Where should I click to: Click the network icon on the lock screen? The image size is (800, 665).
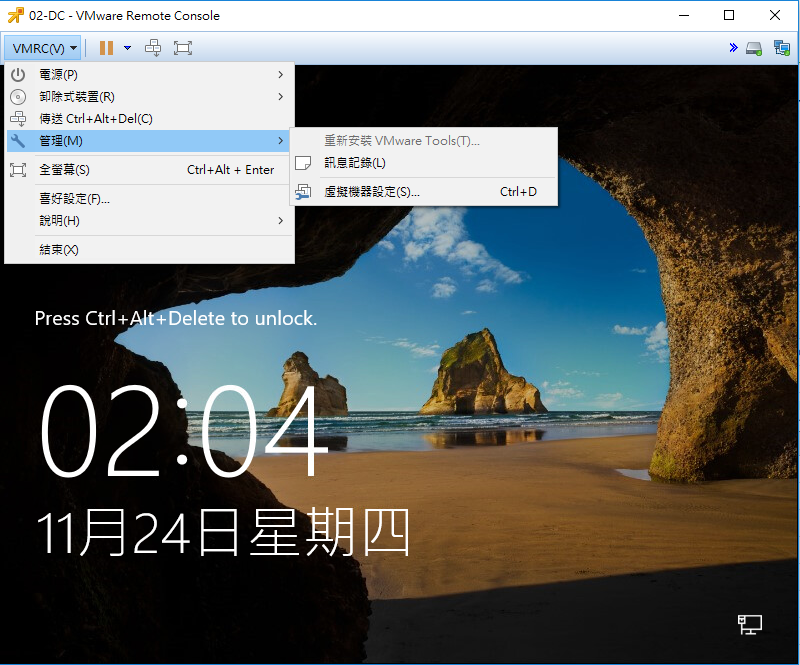click(748, 623)
